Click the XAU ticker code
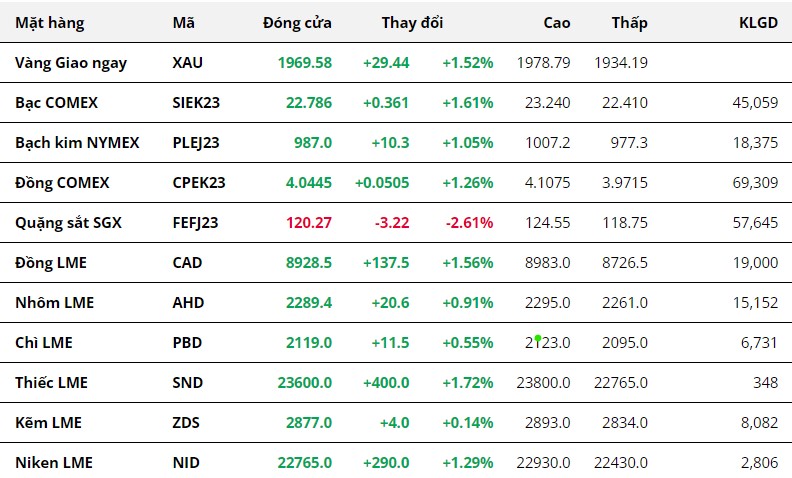This screenshot has height=478, width=792. [x=187, y=63]
